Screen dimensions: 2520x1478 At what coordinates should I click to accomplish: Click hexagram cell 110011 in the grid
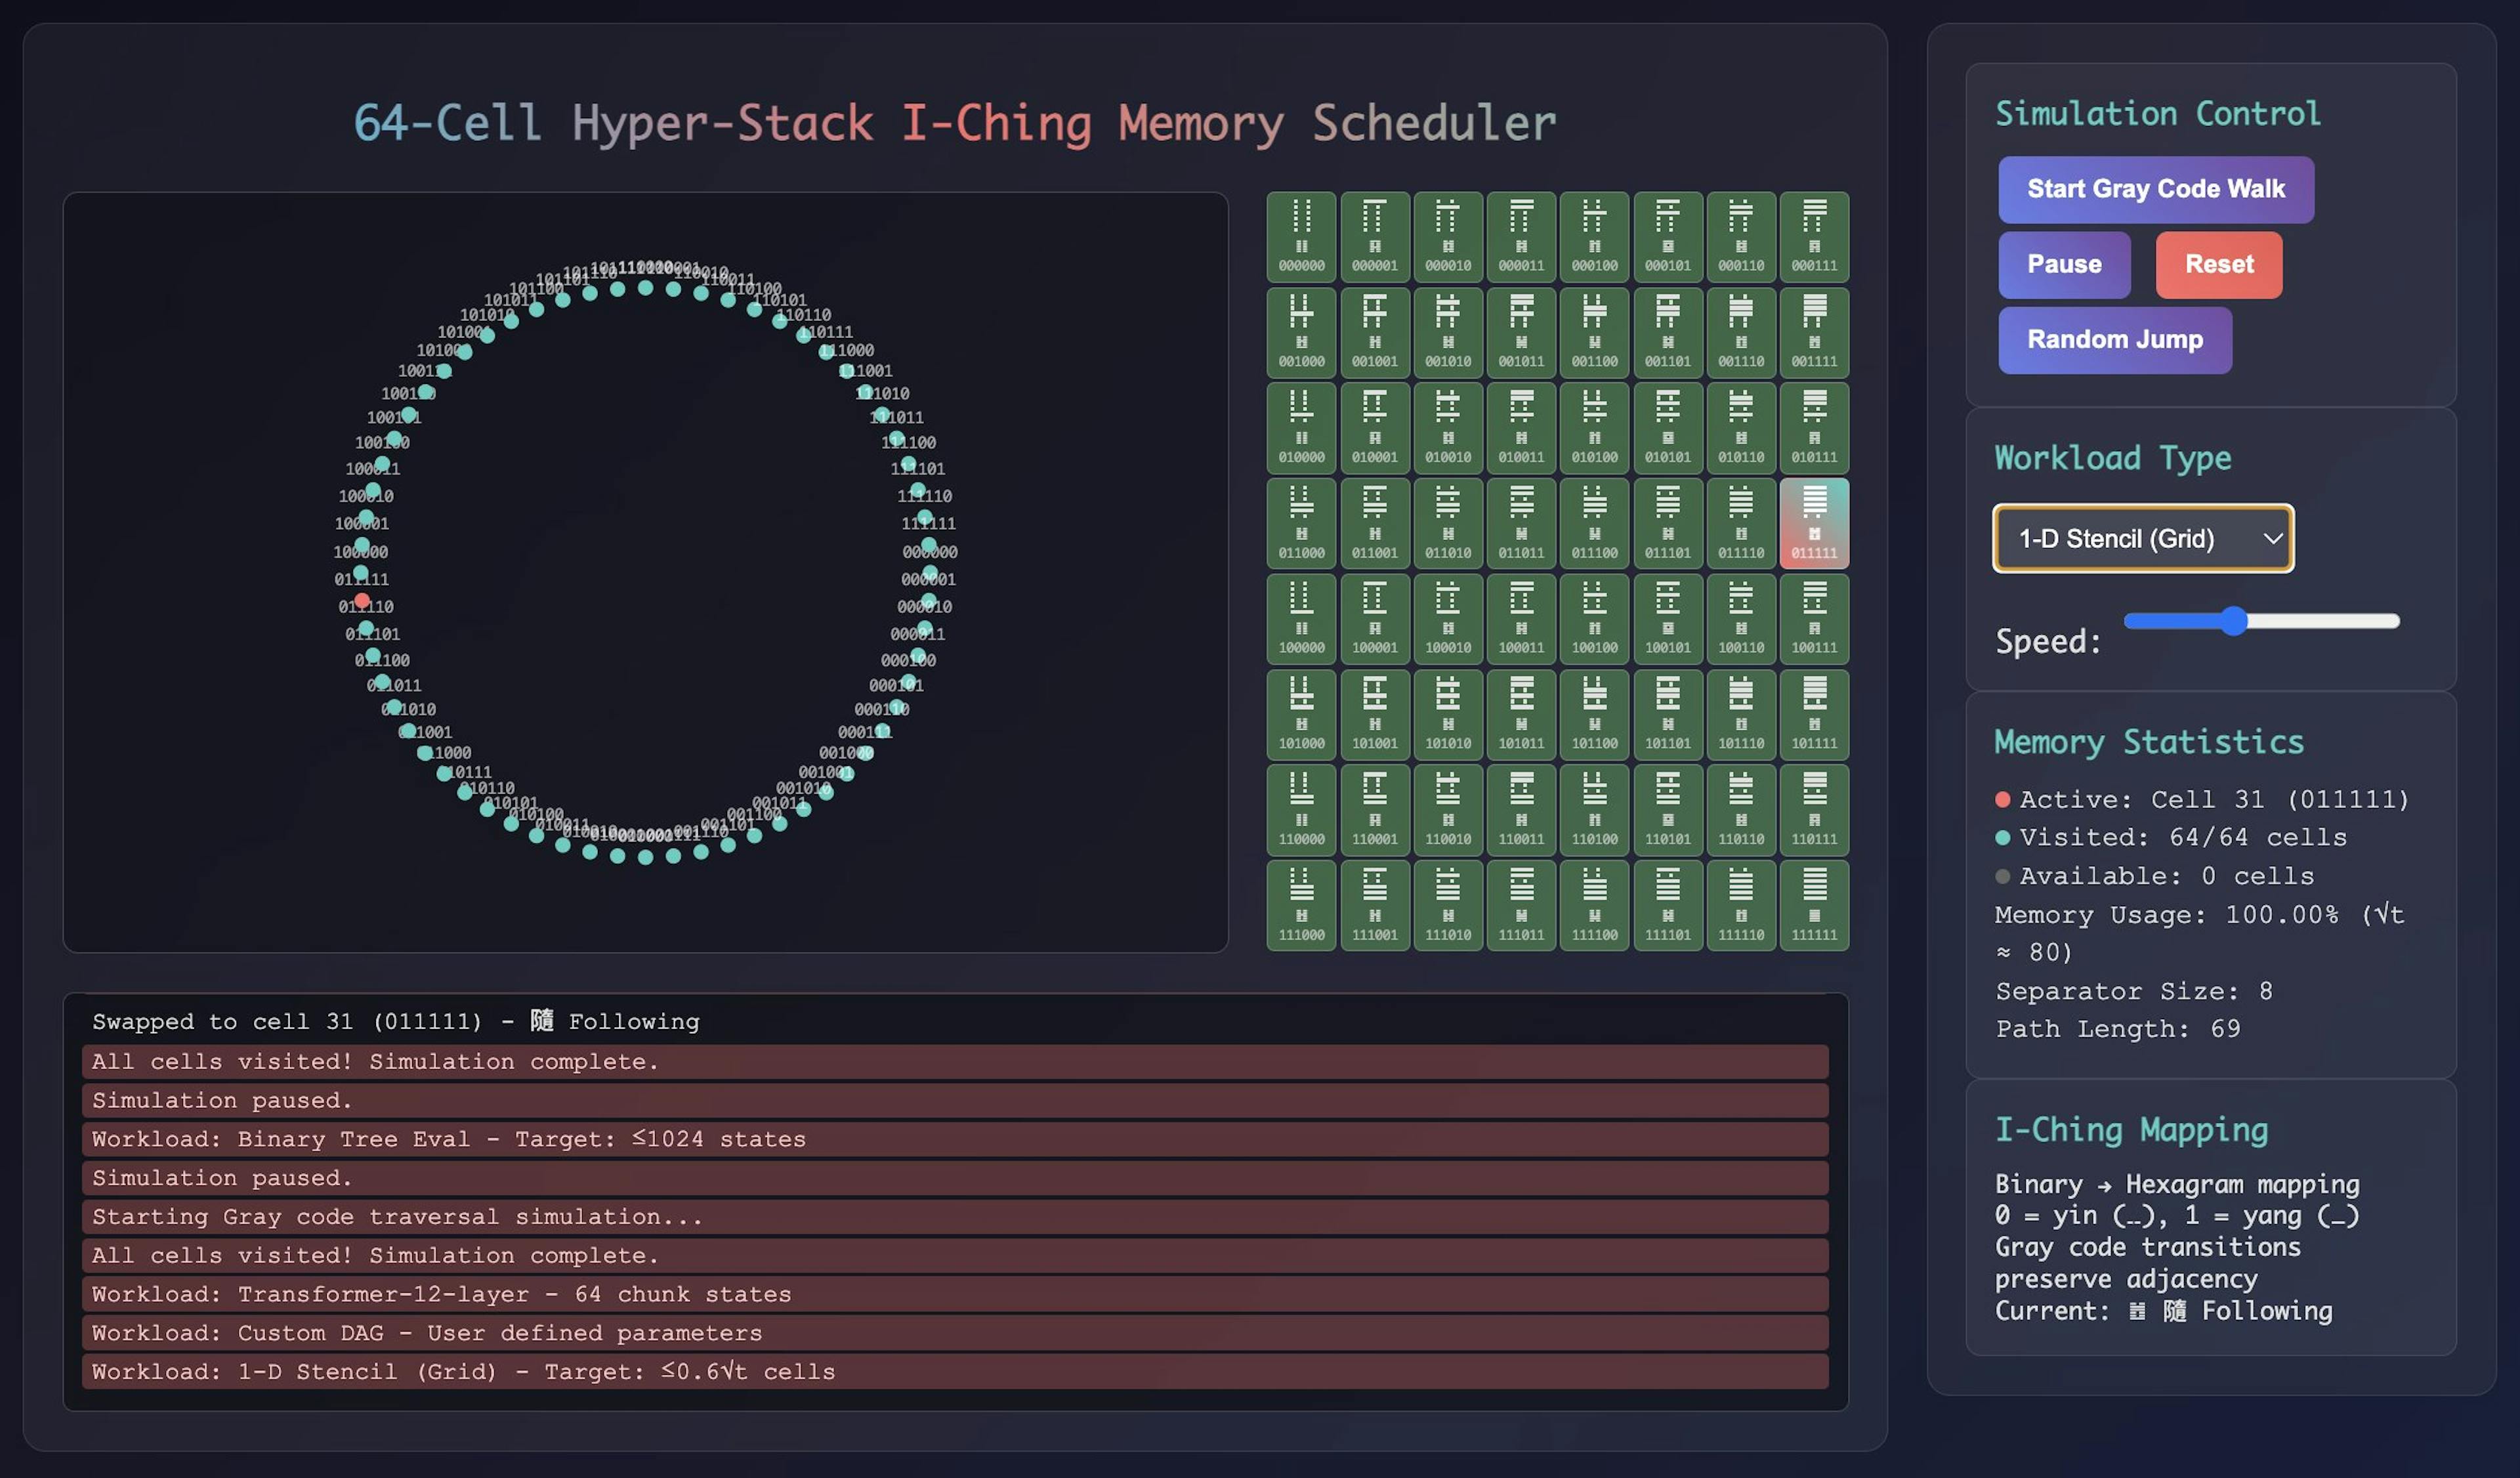1520,810
